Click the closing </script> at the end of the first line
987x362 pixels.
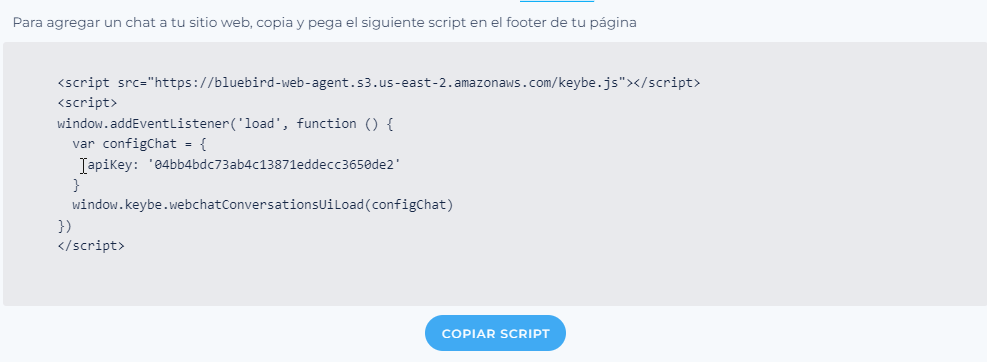(x=666, y=83)
